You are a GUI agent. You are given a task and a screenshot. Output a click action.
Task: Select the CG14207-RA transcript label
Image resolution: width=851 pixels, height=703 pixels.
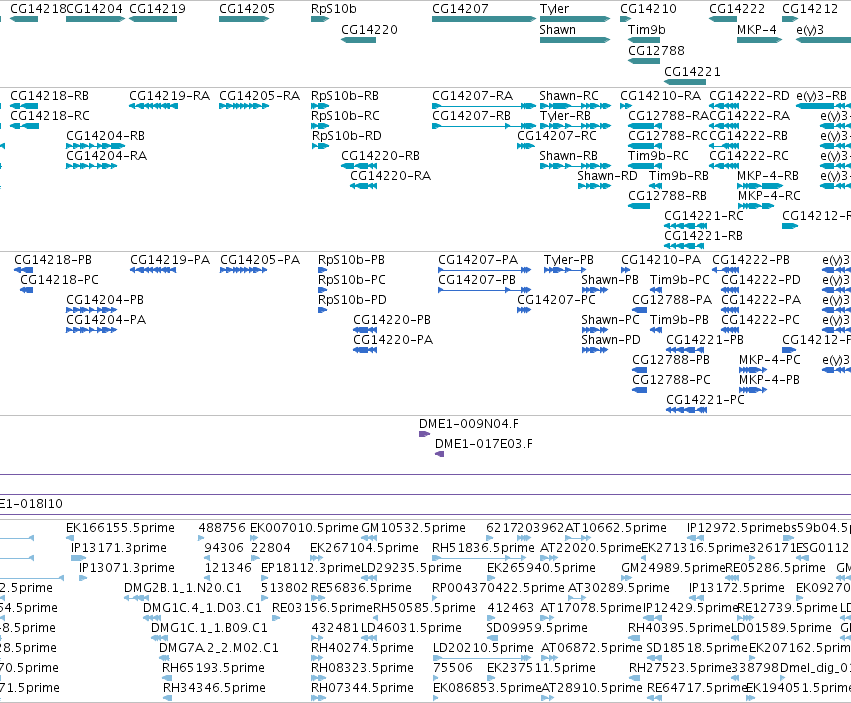pos(472,96)
